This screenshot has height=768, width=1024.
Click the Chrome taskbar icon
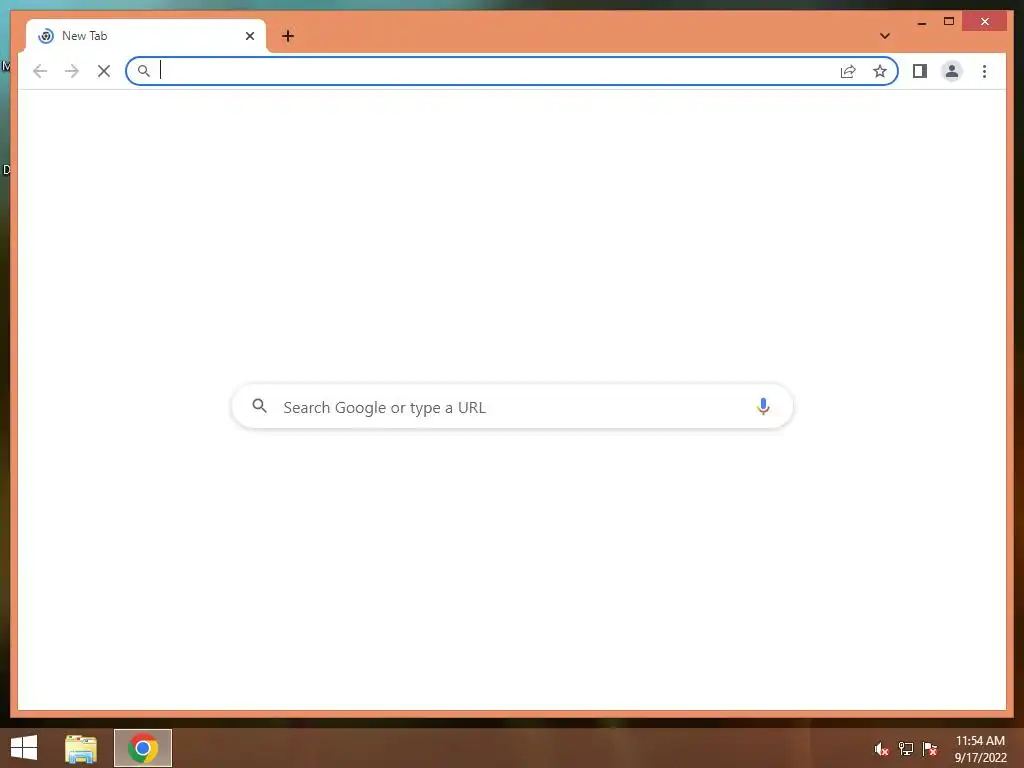click(143, 748)
